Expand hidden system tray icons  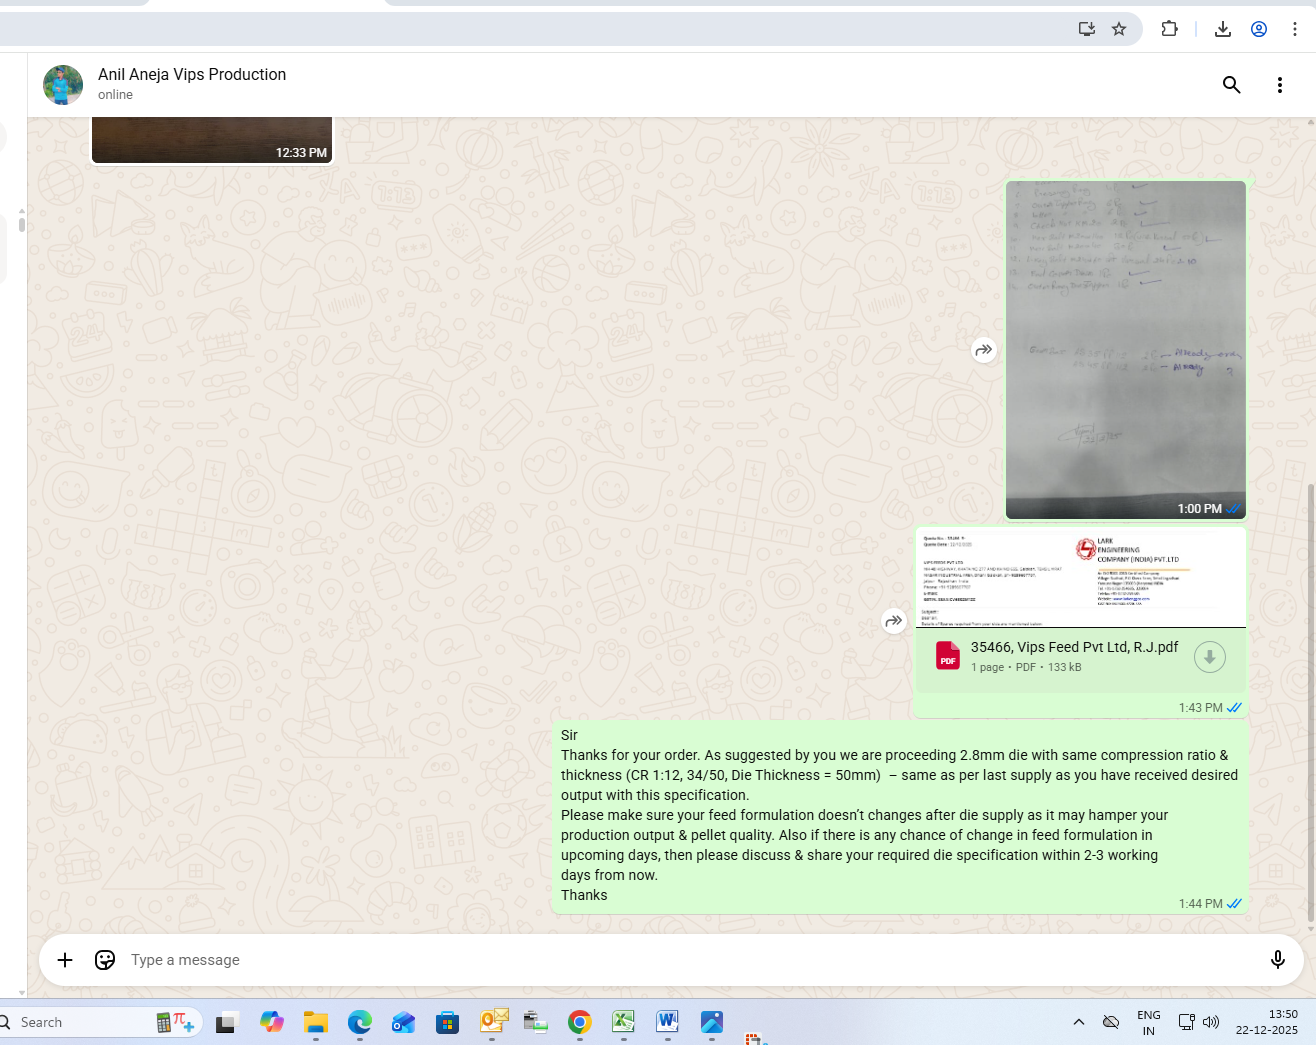pos(1078,1022)
